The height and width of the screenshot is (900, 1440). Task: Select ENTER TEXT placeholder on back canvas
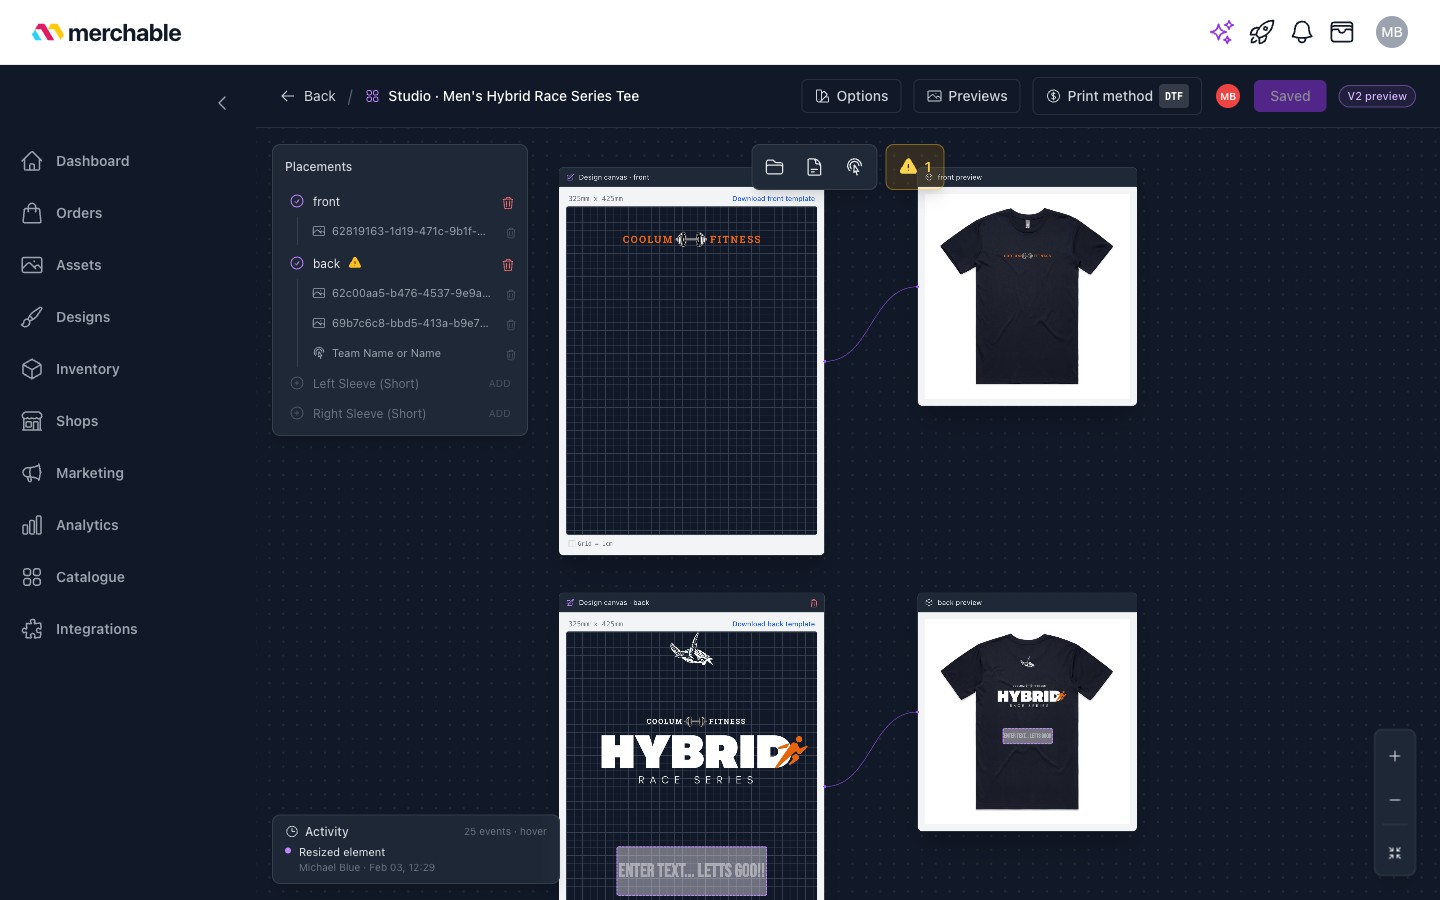[x=691, y=871]
